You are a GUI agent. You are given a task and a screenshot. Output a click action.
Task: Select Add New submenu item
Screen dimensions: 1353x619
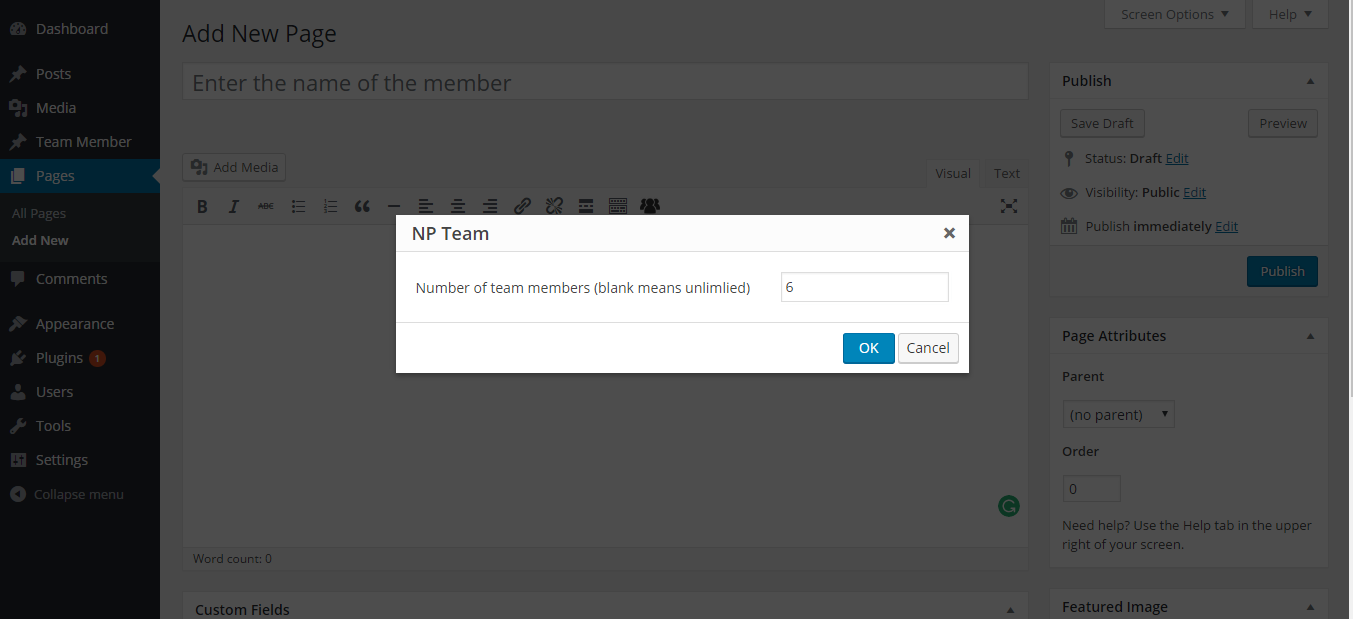pos(40,240)
